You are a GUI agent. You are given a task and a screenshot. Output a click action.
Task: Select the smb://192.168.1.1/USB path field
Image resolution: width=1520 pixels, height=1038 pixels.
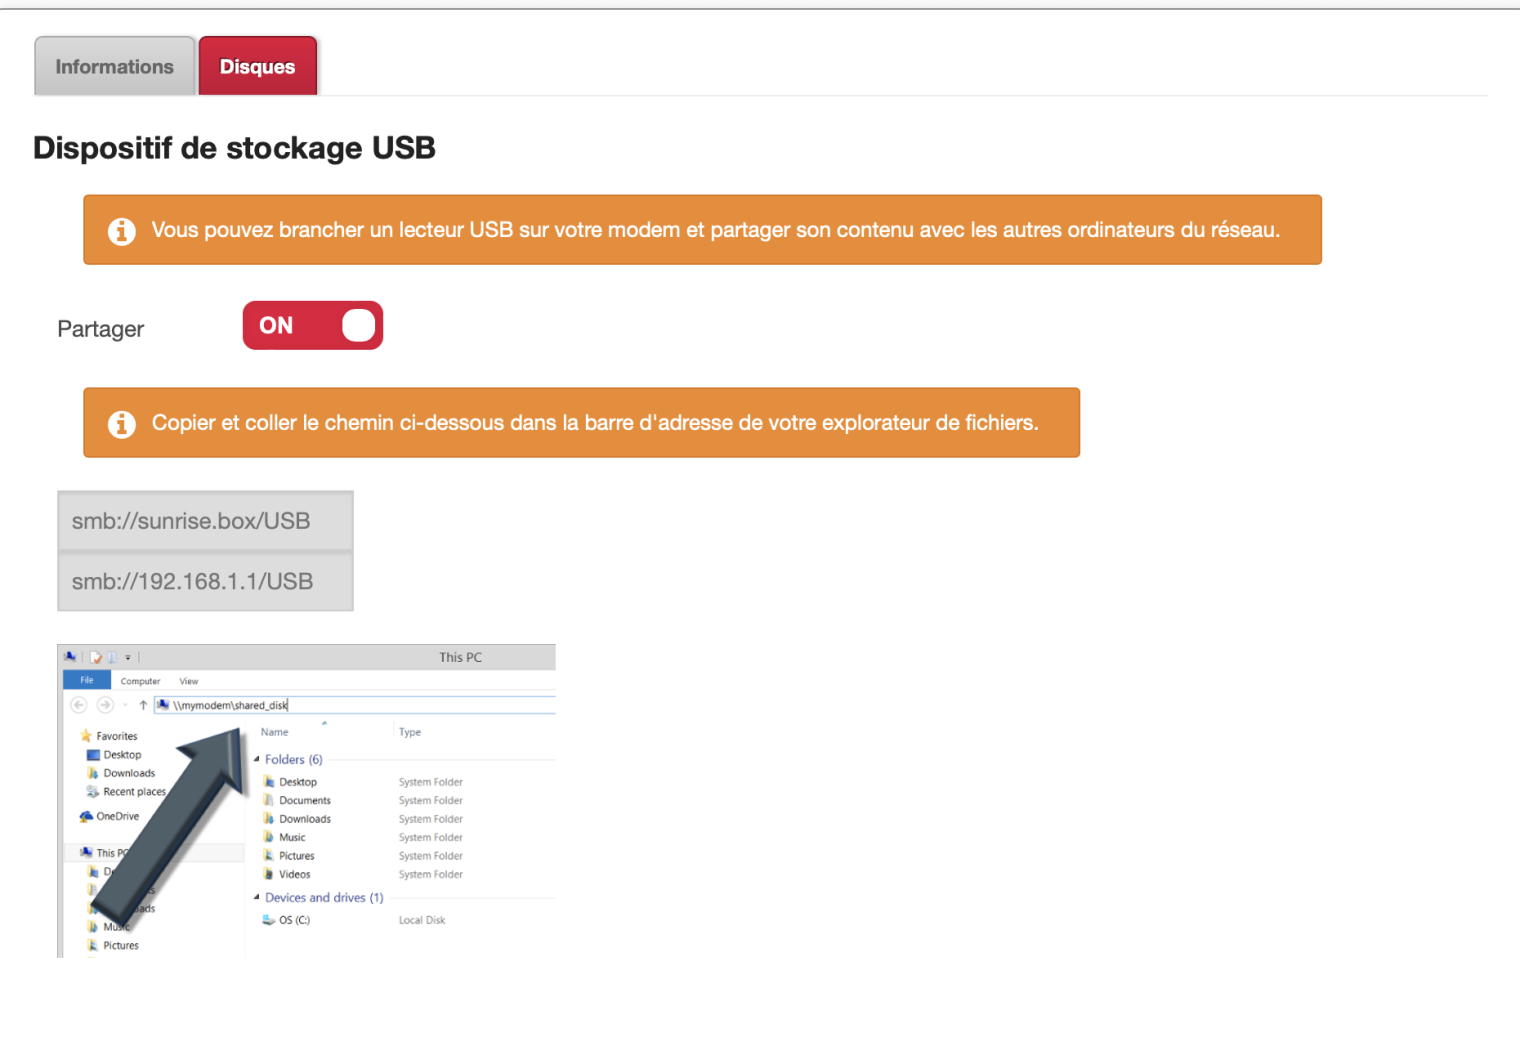pyautogui.click(x=205, y=581)
